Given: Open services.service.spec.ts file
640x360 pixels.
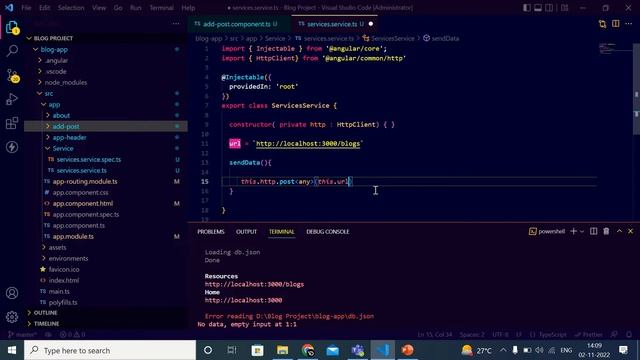Looking at the screenshot, I should [89, 160].
